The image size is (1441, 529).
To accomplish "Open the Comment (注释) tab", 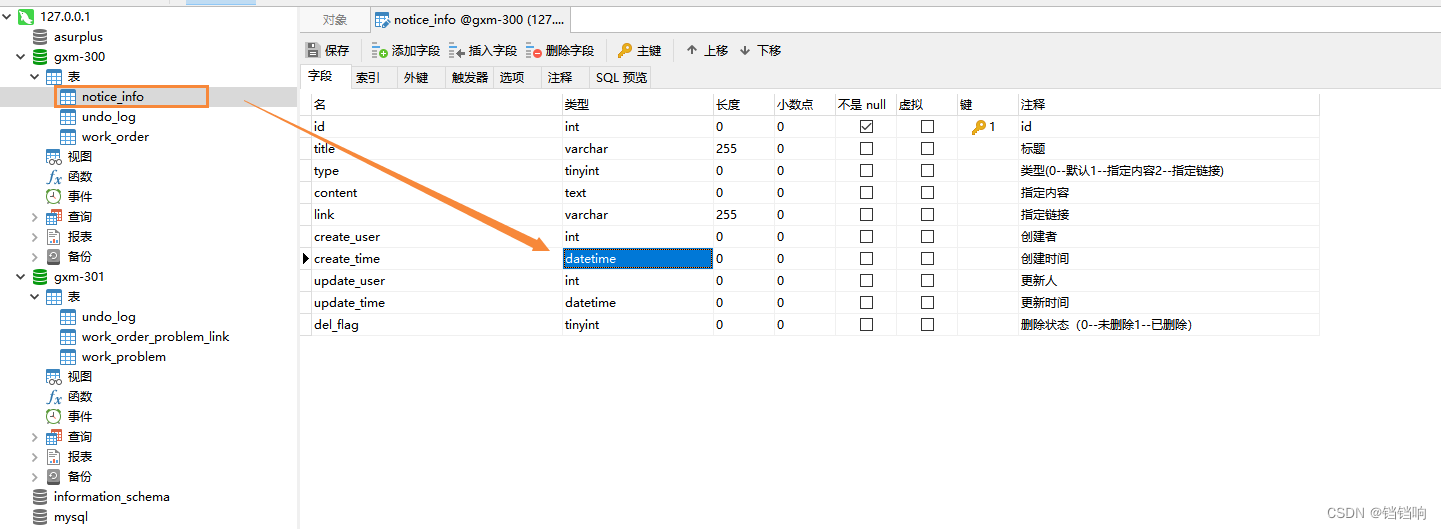I will coord(560,77).
